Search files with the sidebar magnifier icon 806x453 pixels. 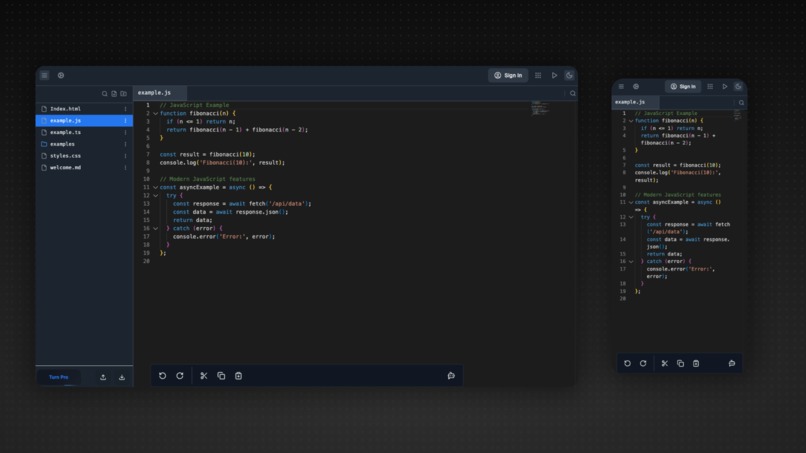coord(104,94)
